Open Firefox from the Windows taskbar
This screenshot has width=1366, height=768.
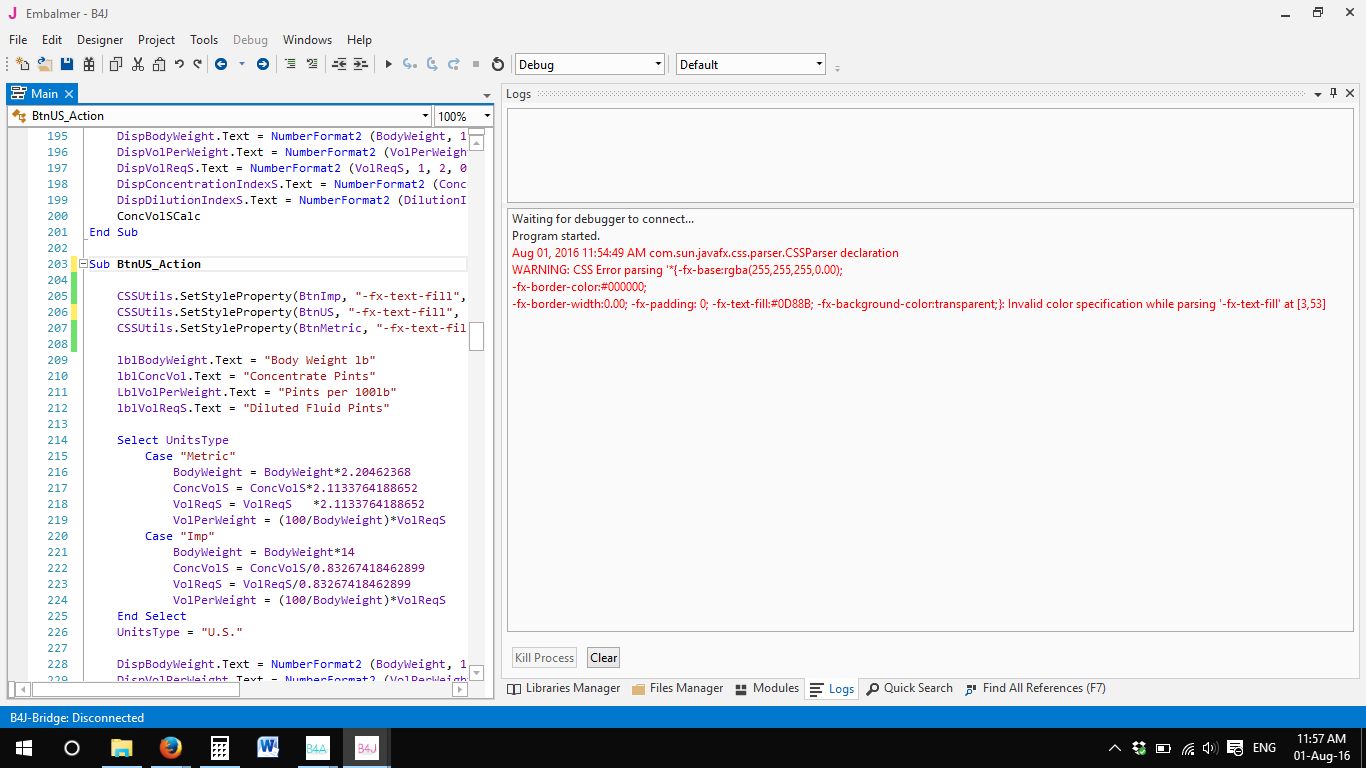(170, 747)
